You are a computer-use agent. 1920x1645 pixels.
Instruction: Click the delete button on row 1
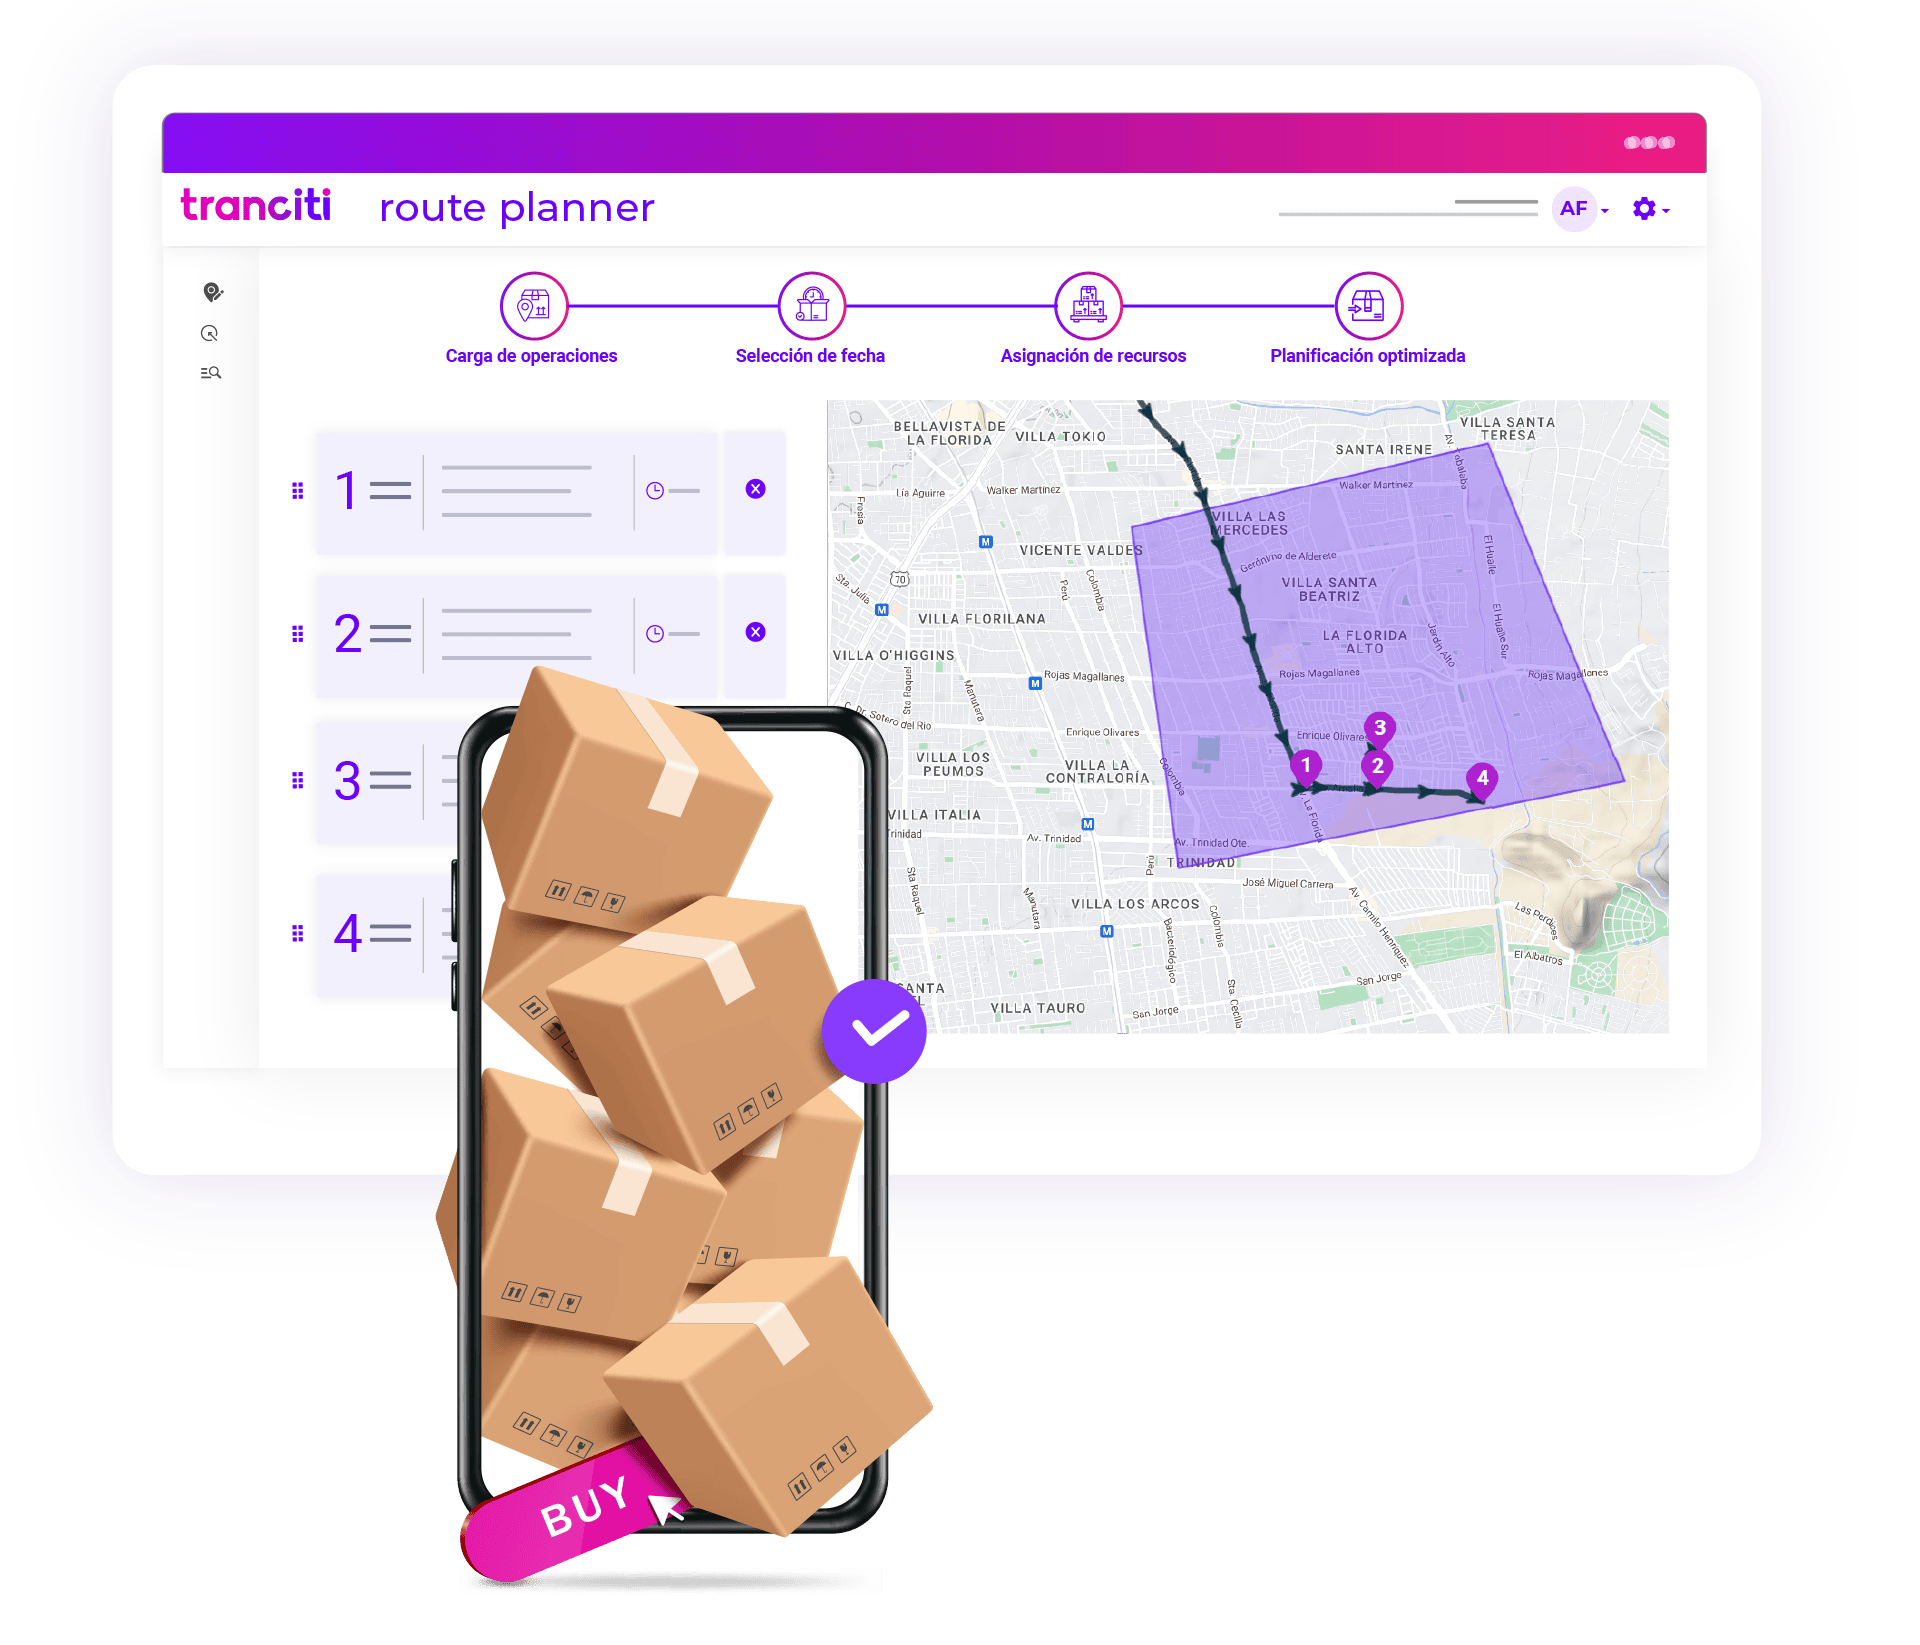click(755, 488)
